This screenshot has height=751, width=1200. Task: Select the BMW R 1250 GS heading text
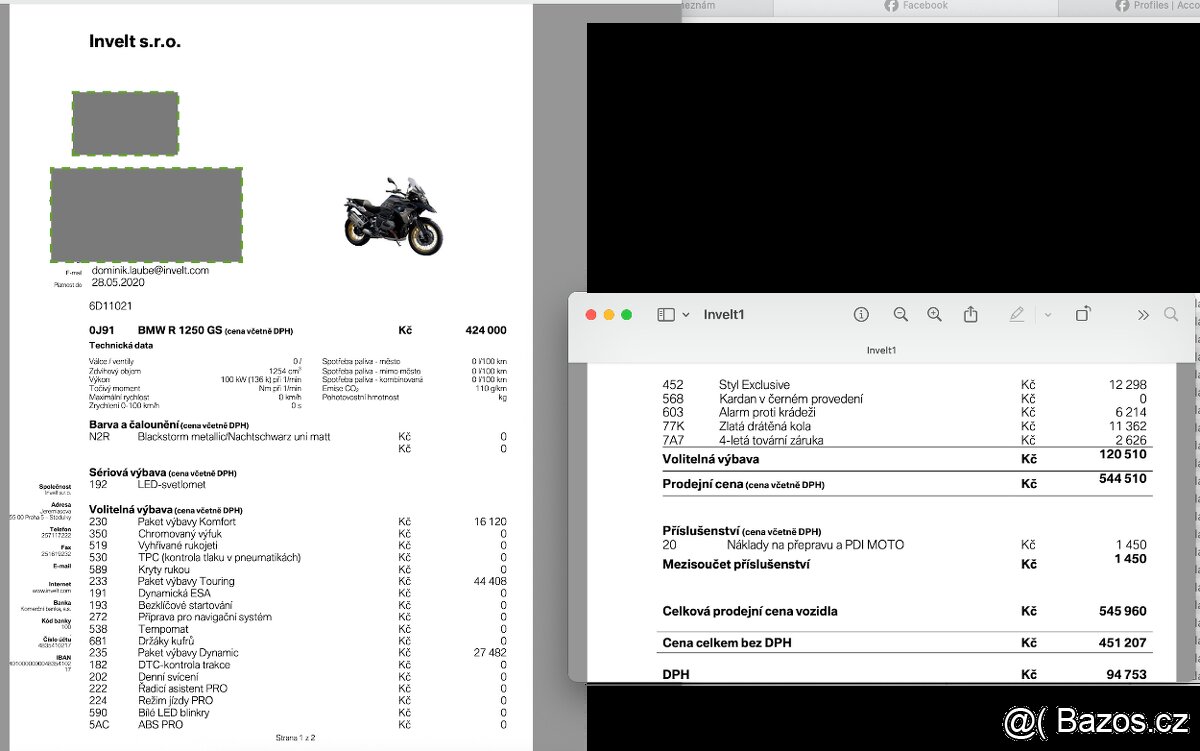tap(182, 329)
